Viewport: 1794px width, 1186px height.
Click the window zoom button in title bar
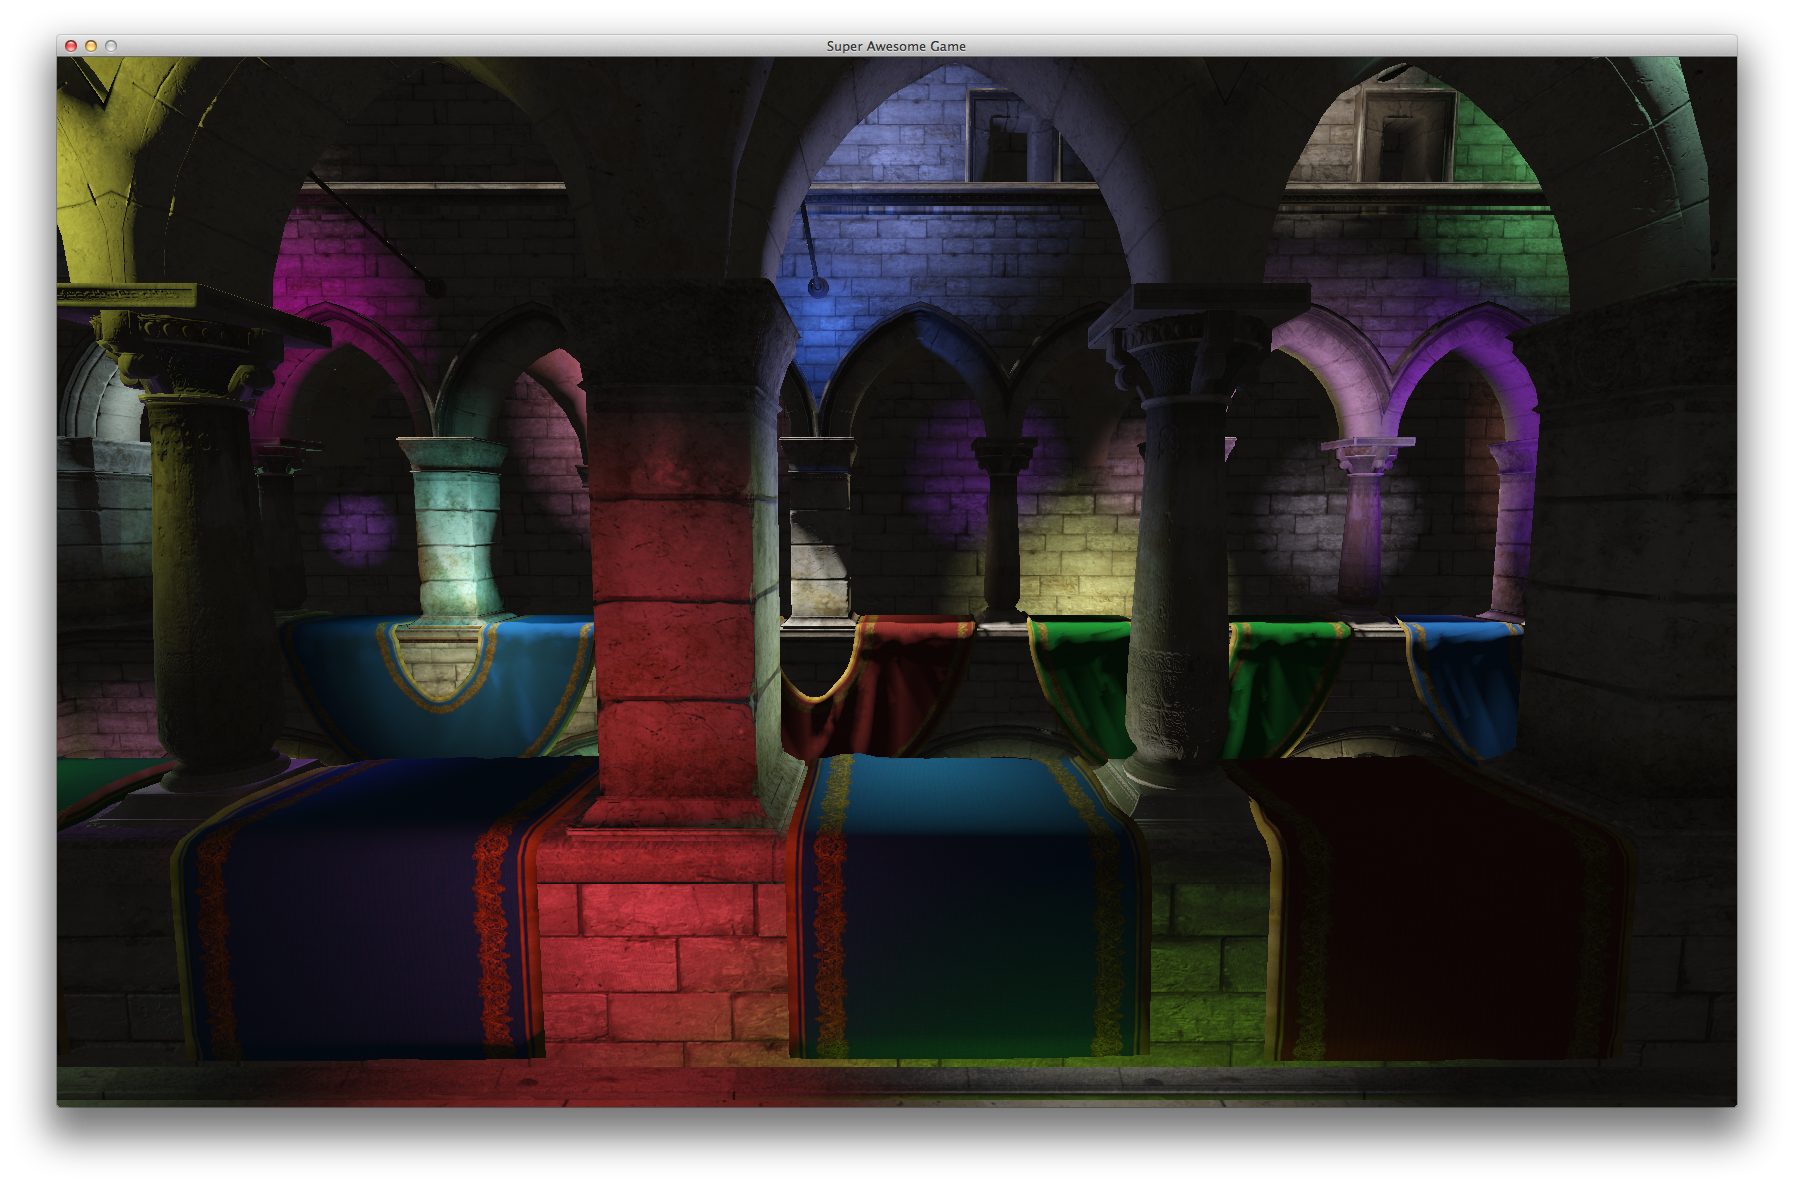click(x=111, y=46)
